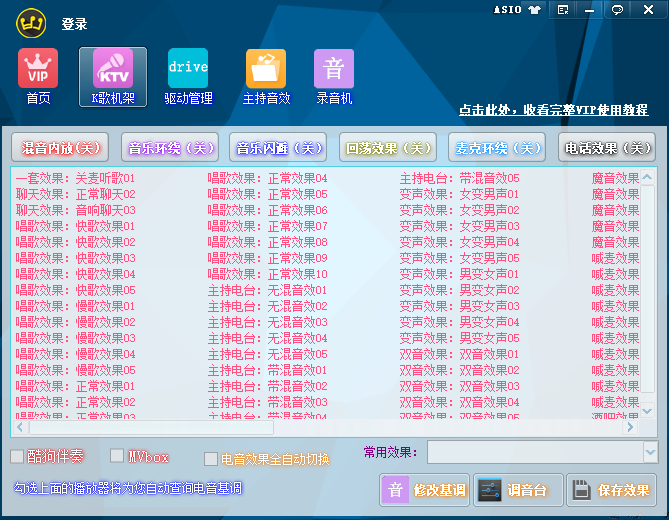Open the 调音台 mixer button
The width and height of the screenshot is (669, 520).
point(518,490)
